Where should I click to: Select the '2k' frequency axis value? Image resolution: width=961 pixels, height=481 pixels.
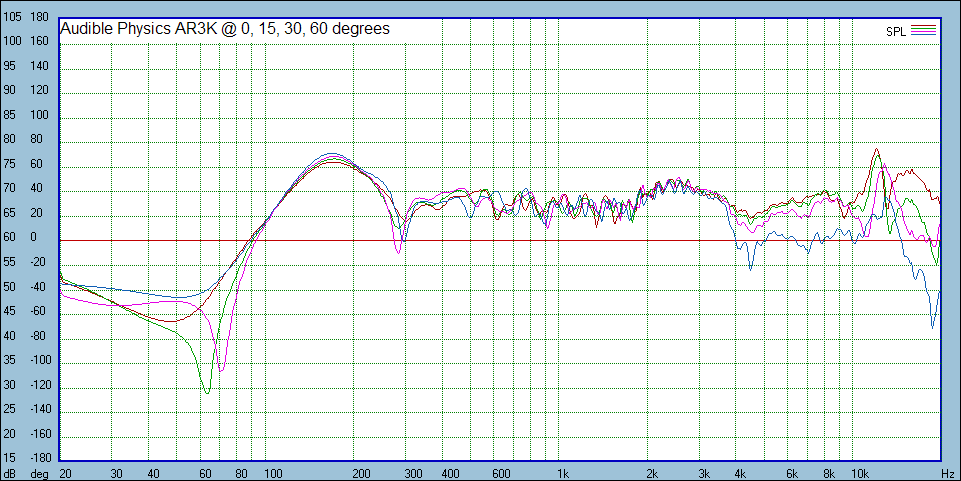tap(651, 474)
